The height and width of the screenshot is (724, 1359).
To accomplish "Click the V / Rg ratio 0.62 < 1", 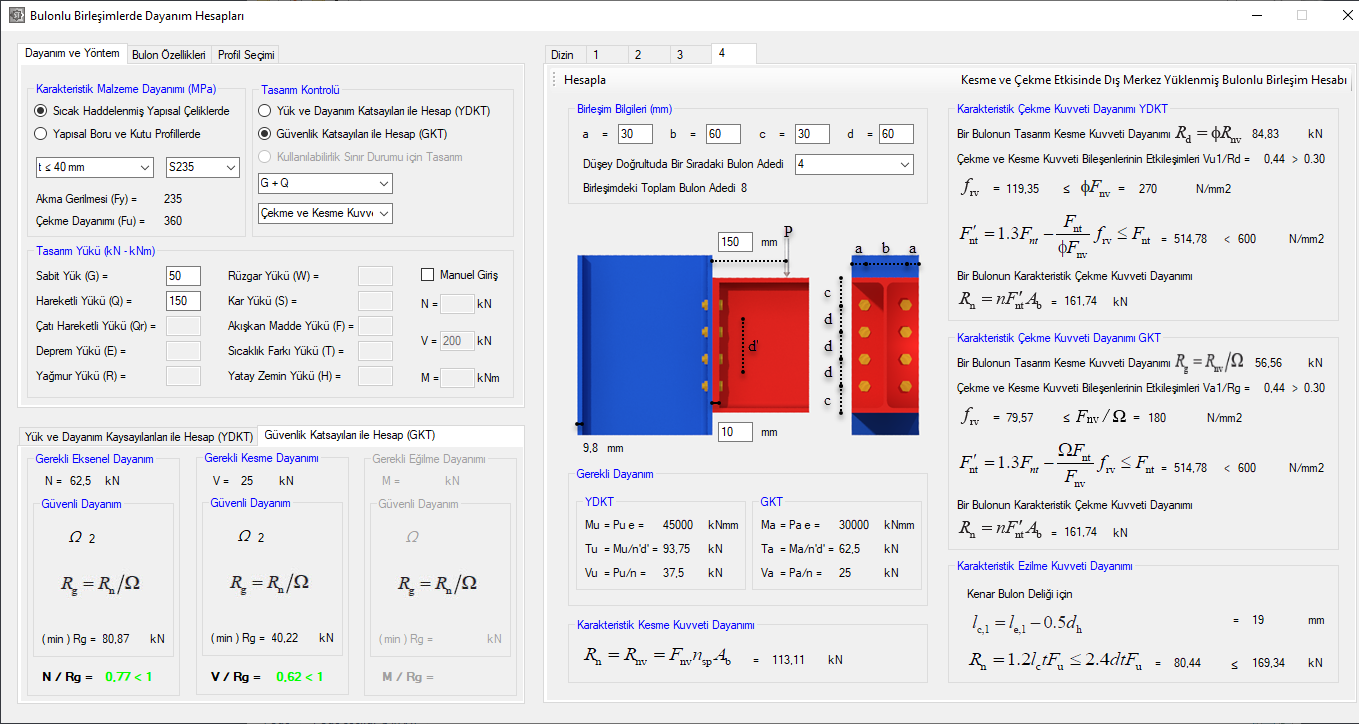I will click(298, 677).
